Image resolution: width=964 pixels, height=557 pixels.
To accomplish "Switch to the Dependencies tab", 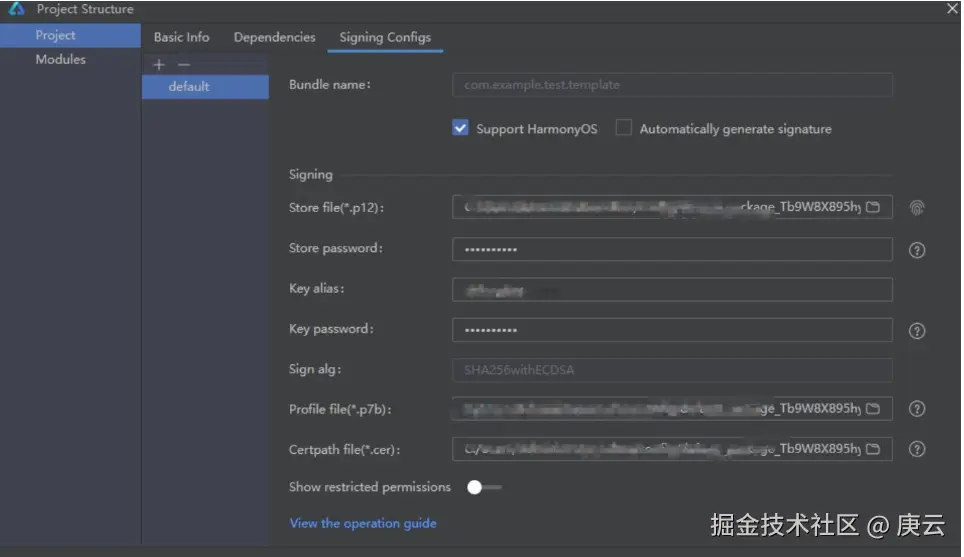I will click(x=274, y=37).
